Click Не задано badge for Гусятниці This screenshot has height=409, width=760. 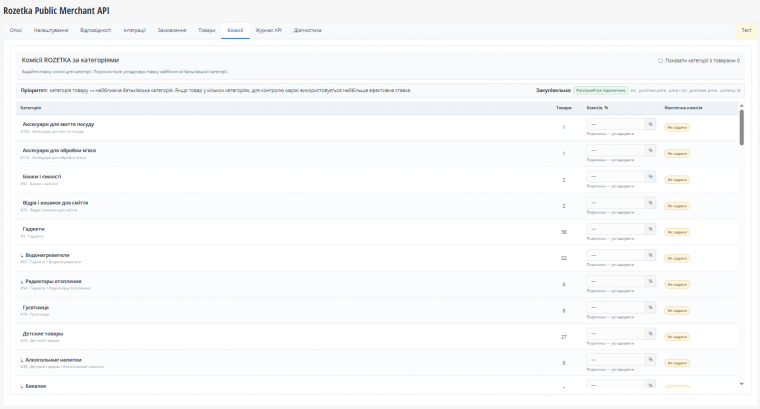[x=677, y=311]
